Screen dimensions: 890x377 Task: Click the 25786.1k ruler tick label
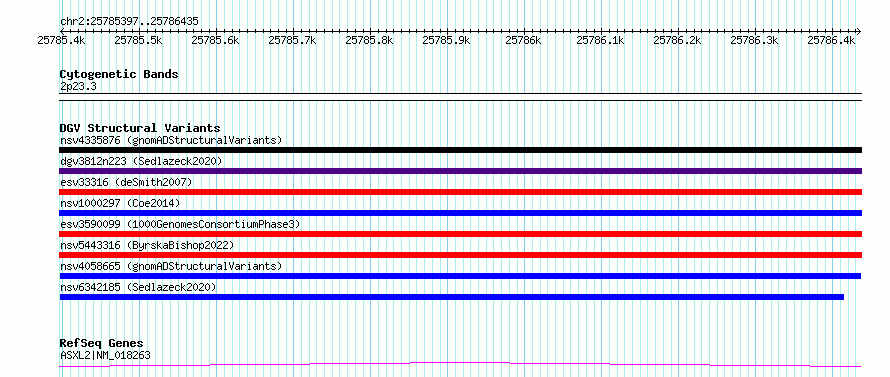(x=600, y=40)
